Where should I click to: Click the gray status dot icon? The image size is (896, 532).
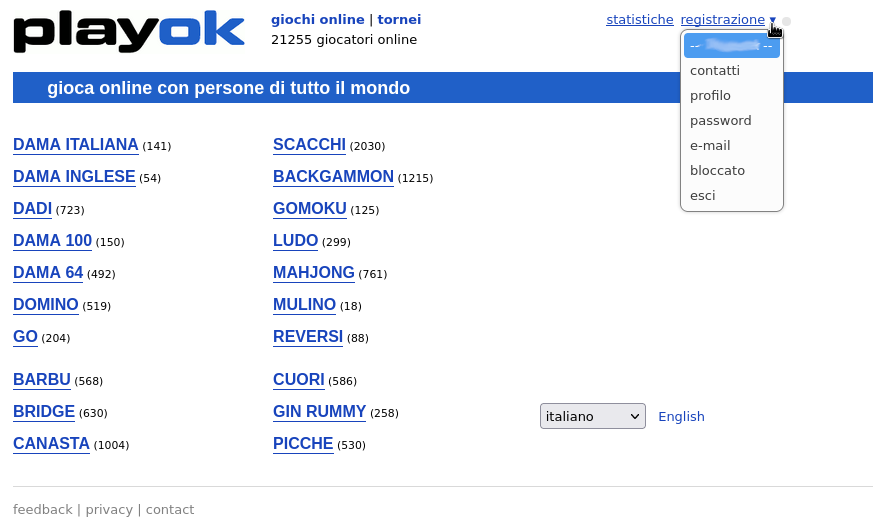[x=786, y=21]
